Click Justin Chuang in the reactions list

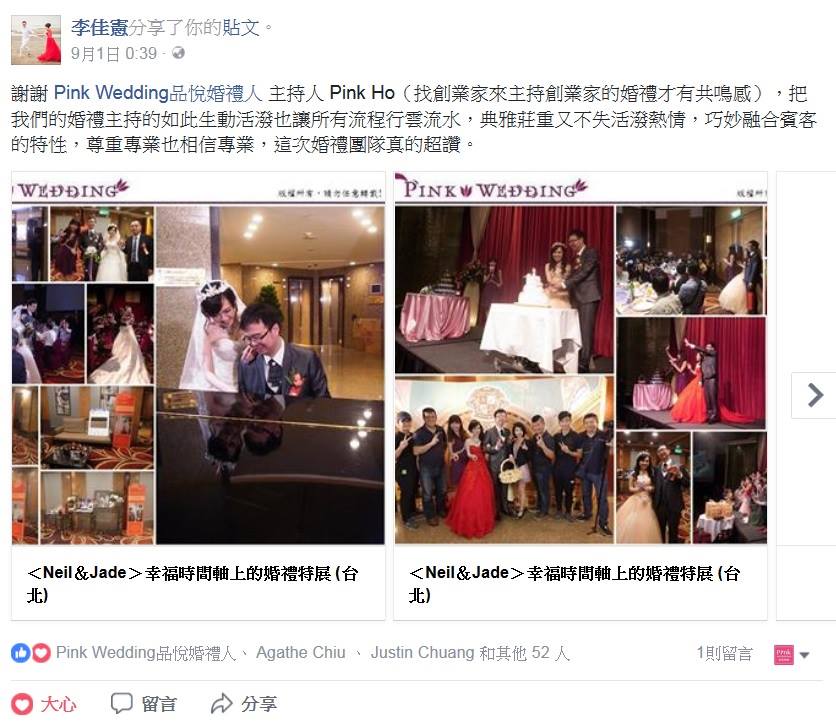click(422, 653)
